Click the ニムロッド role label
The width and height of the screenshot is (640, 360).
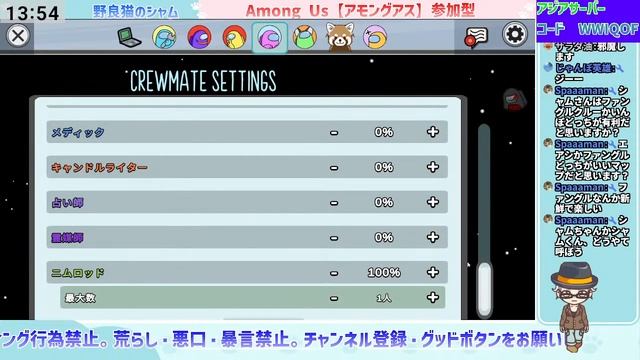click(78, 273)
